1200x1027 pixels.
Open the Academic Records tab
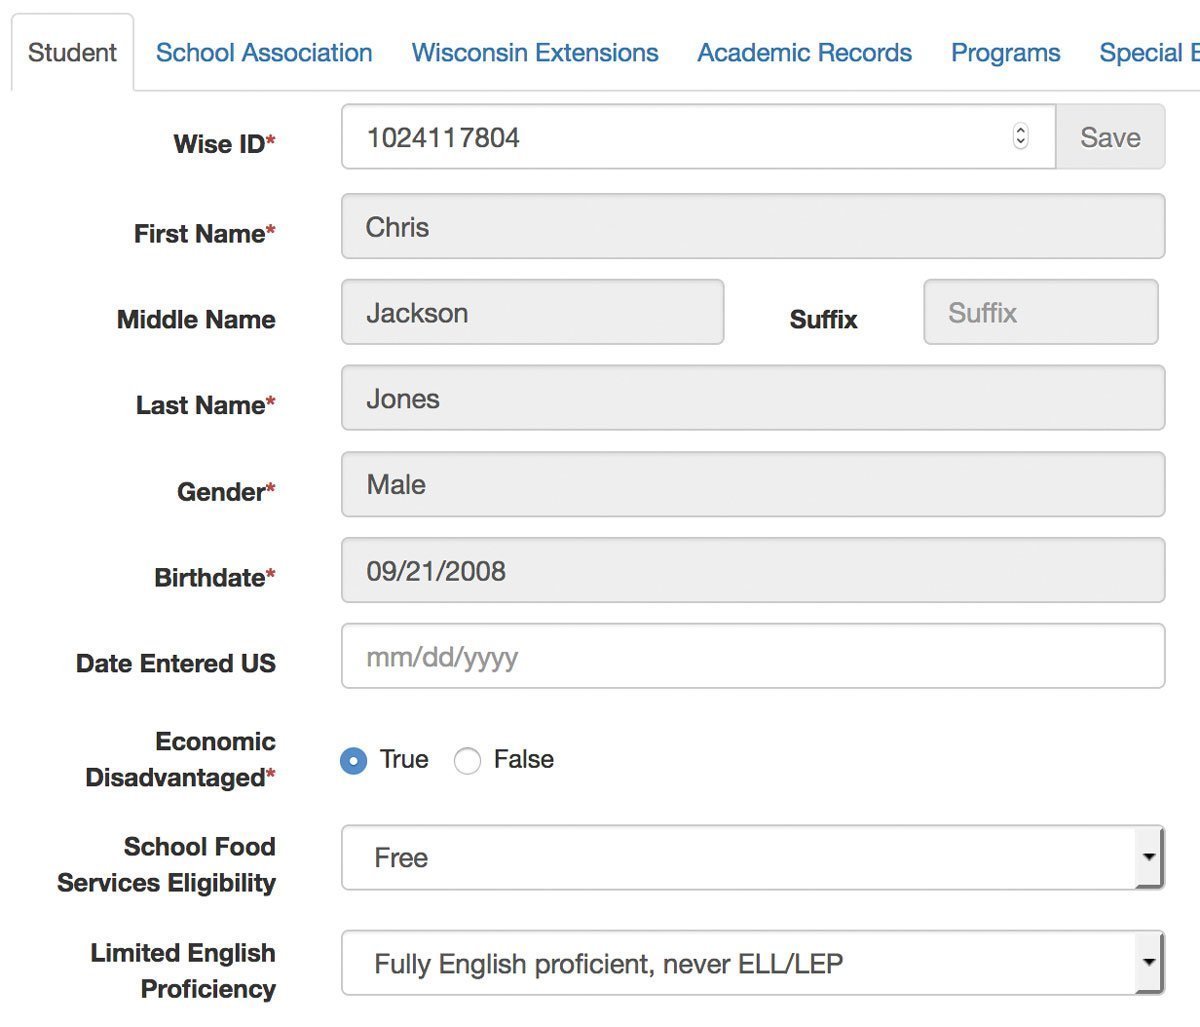pyautogui.click(x=804, y=53)
